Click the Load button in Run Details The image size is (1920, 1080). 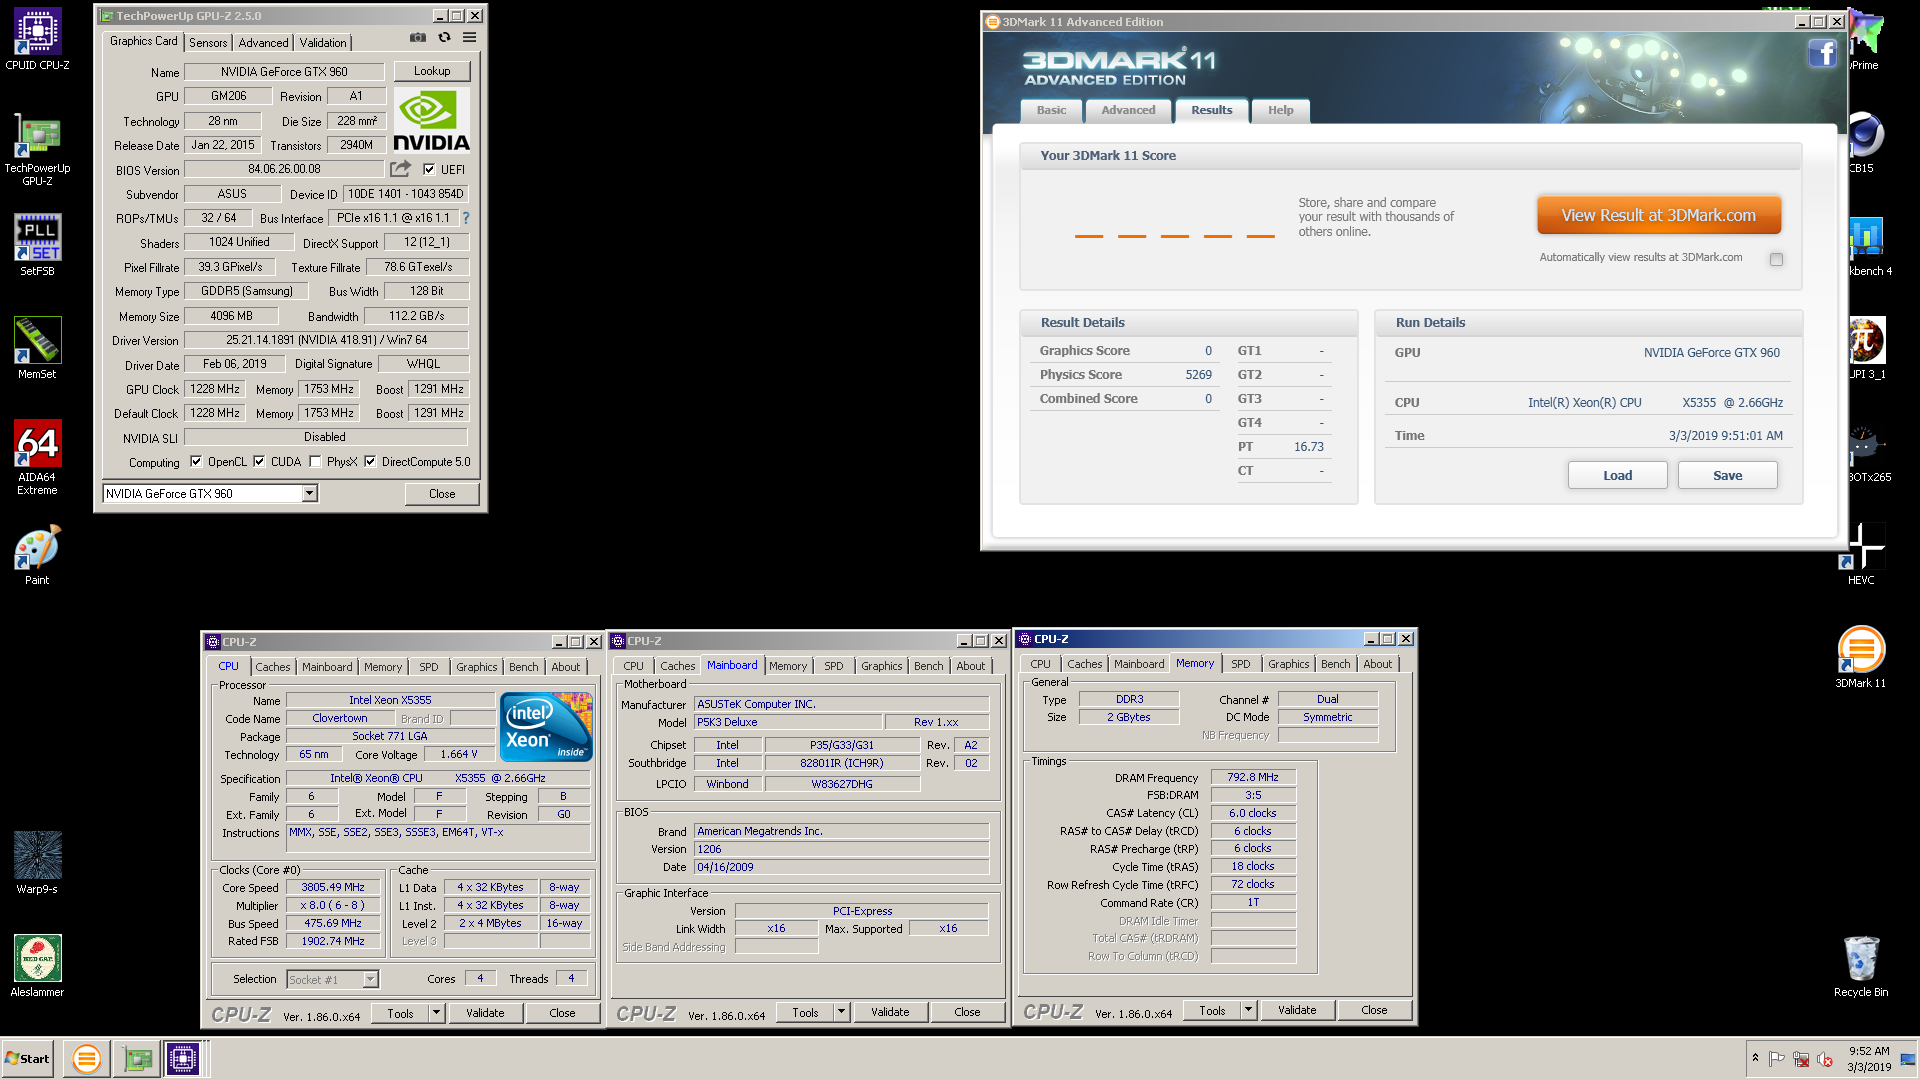click(x=1617, y=475)
